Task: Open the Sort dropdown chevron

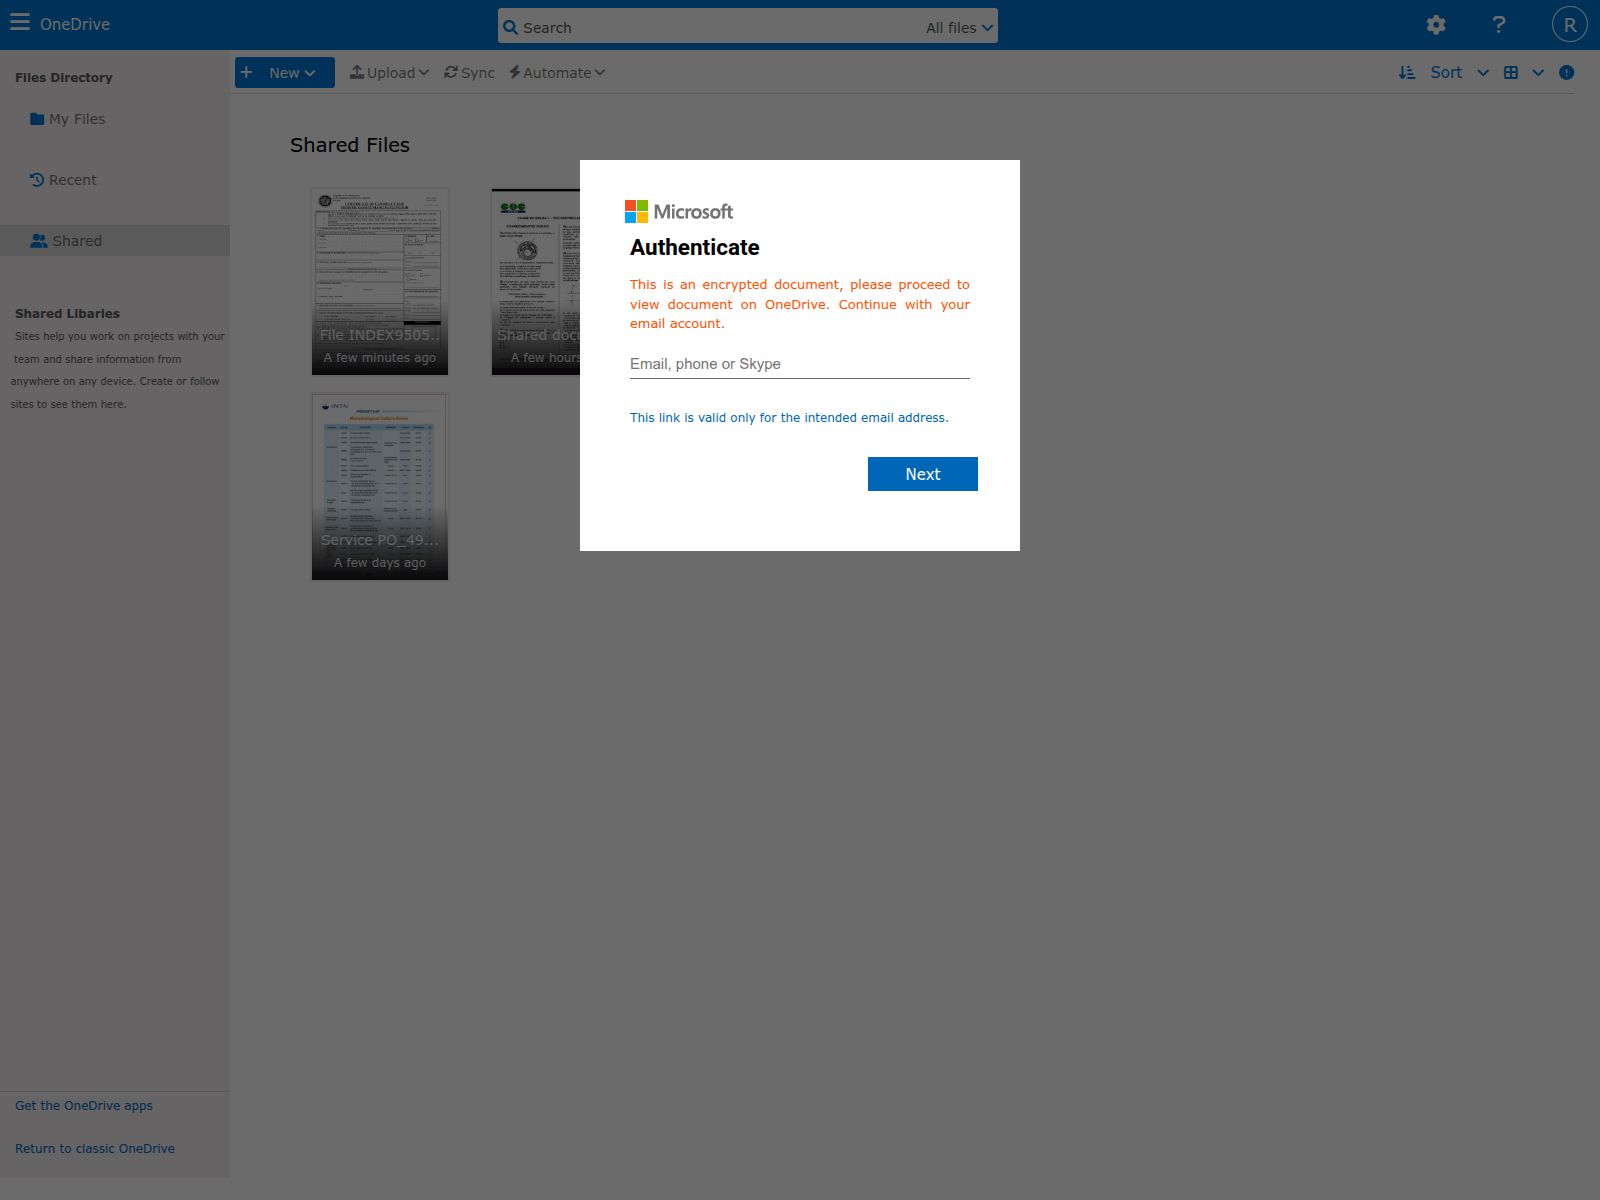Action: point(1483,73)
